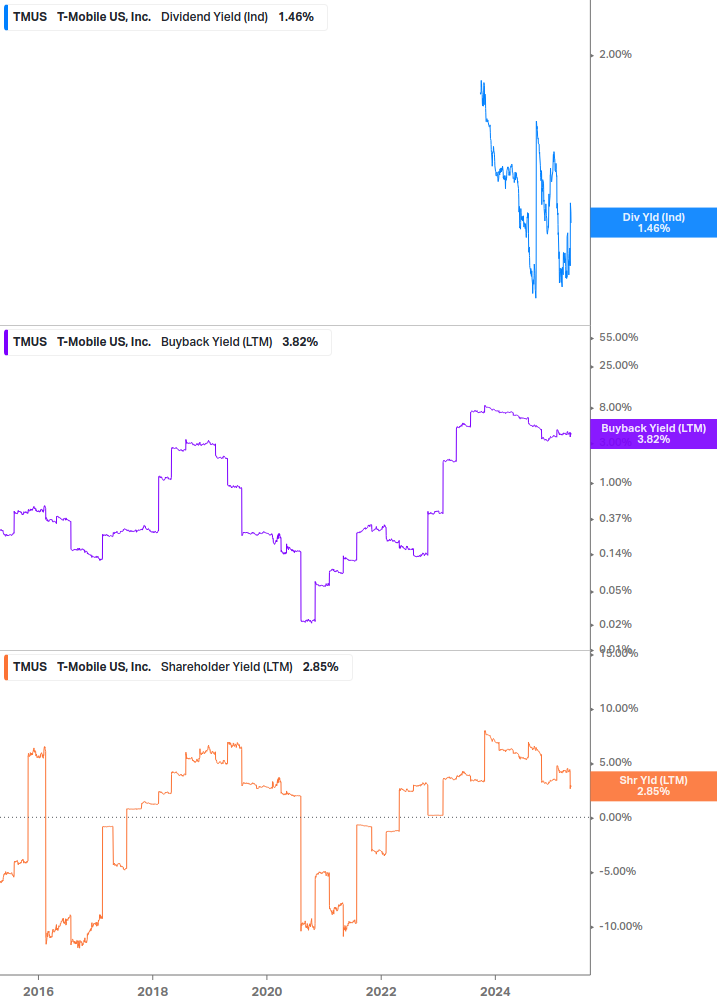
Task: Click the 10.00% axis label in shareholder yield chart
Action: point(618,708)
